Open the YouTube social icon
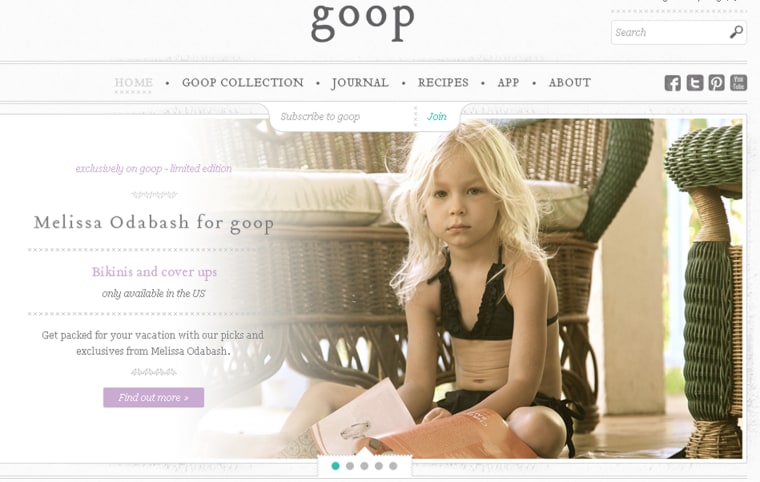 (x=739, y=83)
